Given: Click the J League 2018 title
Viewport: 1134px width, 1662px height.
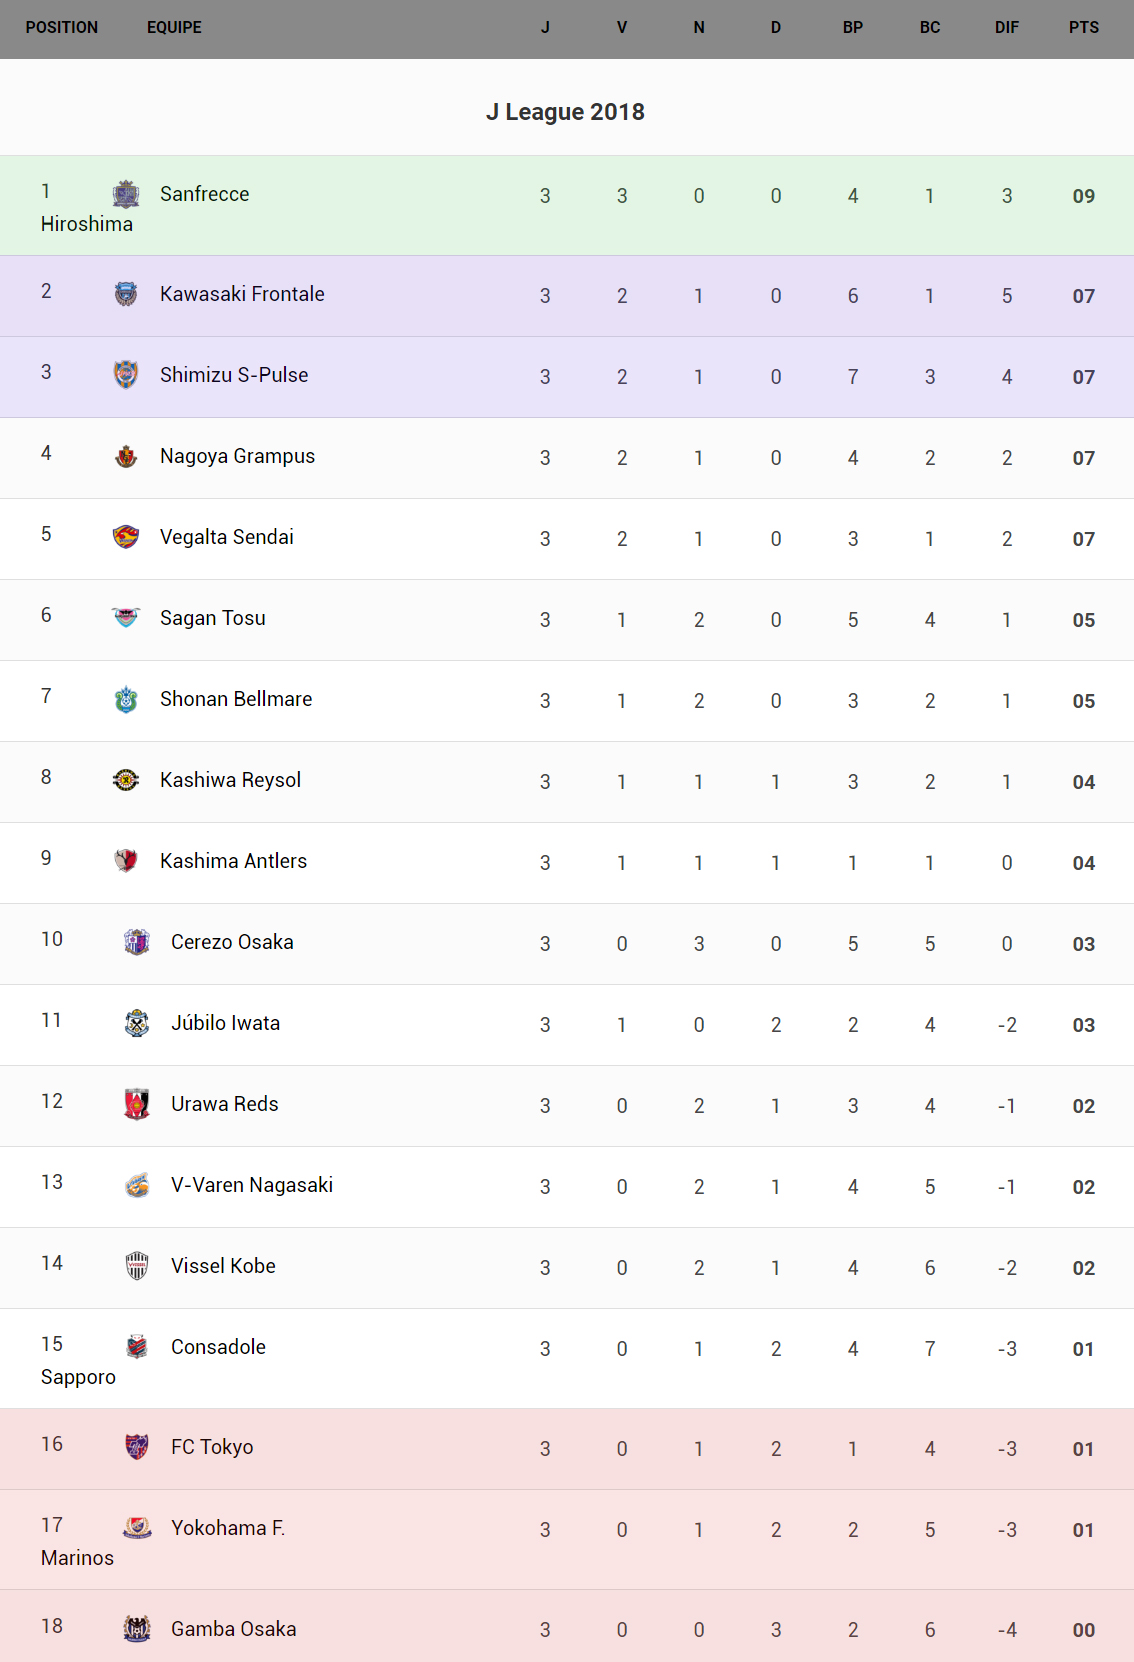Looking at the screenshot, I should 565,112.
